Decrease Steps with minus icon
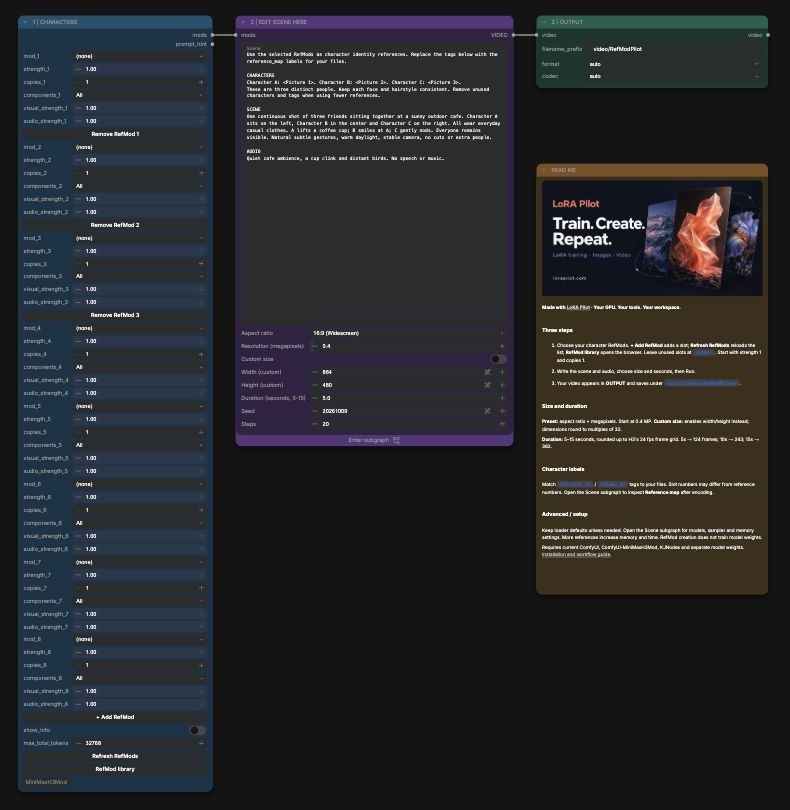790x810 pixels. (x=315, y=424)
